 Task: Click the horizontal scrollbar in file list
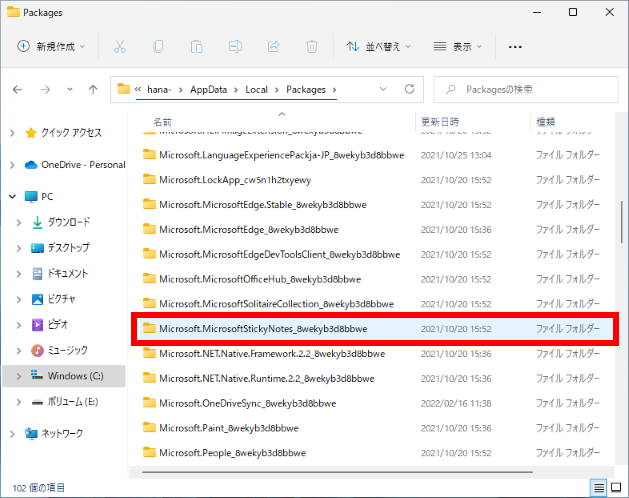coord(337,472)
